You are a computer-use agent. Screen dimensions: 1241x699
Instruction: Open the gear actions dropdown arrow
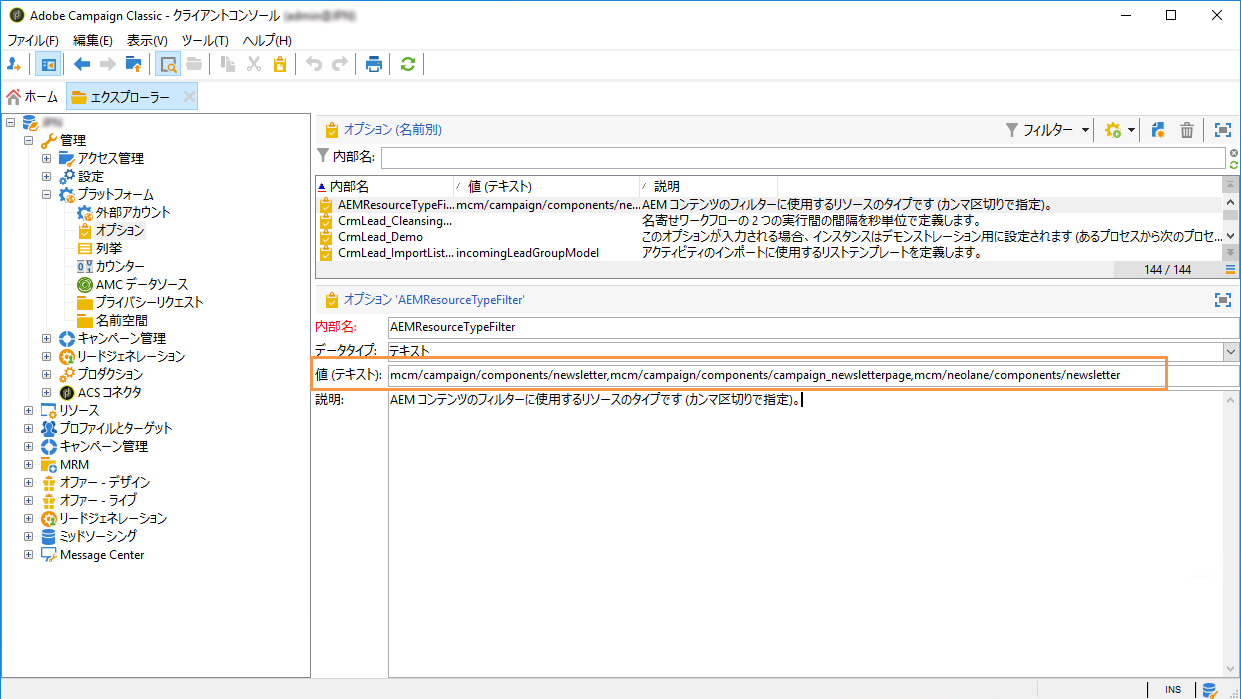coord(1131,130)
